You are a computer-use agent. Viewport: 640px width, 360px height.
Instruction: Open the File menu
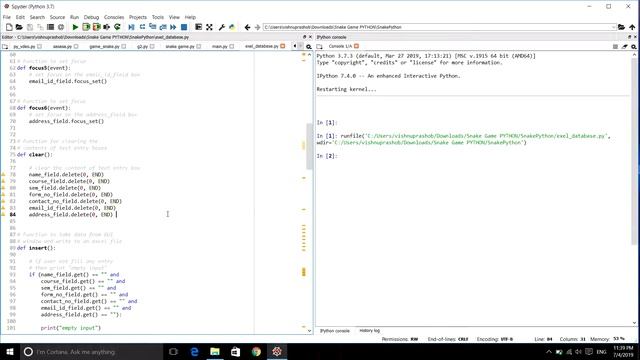point(7,17)
